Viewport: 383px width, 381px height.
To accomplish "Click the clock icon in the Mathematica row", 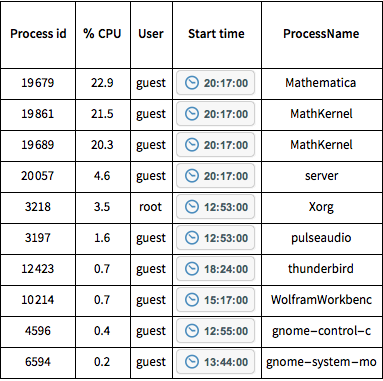I will [x=192, y=83].
